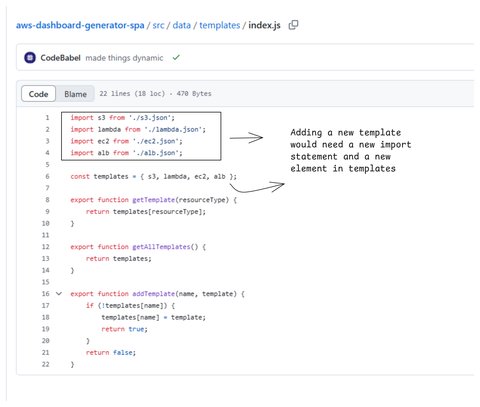The image size is (480, 407).
Task: Collapse the addTemplate function at line 16
Action: pyautogui.click(x=59, y=294)
